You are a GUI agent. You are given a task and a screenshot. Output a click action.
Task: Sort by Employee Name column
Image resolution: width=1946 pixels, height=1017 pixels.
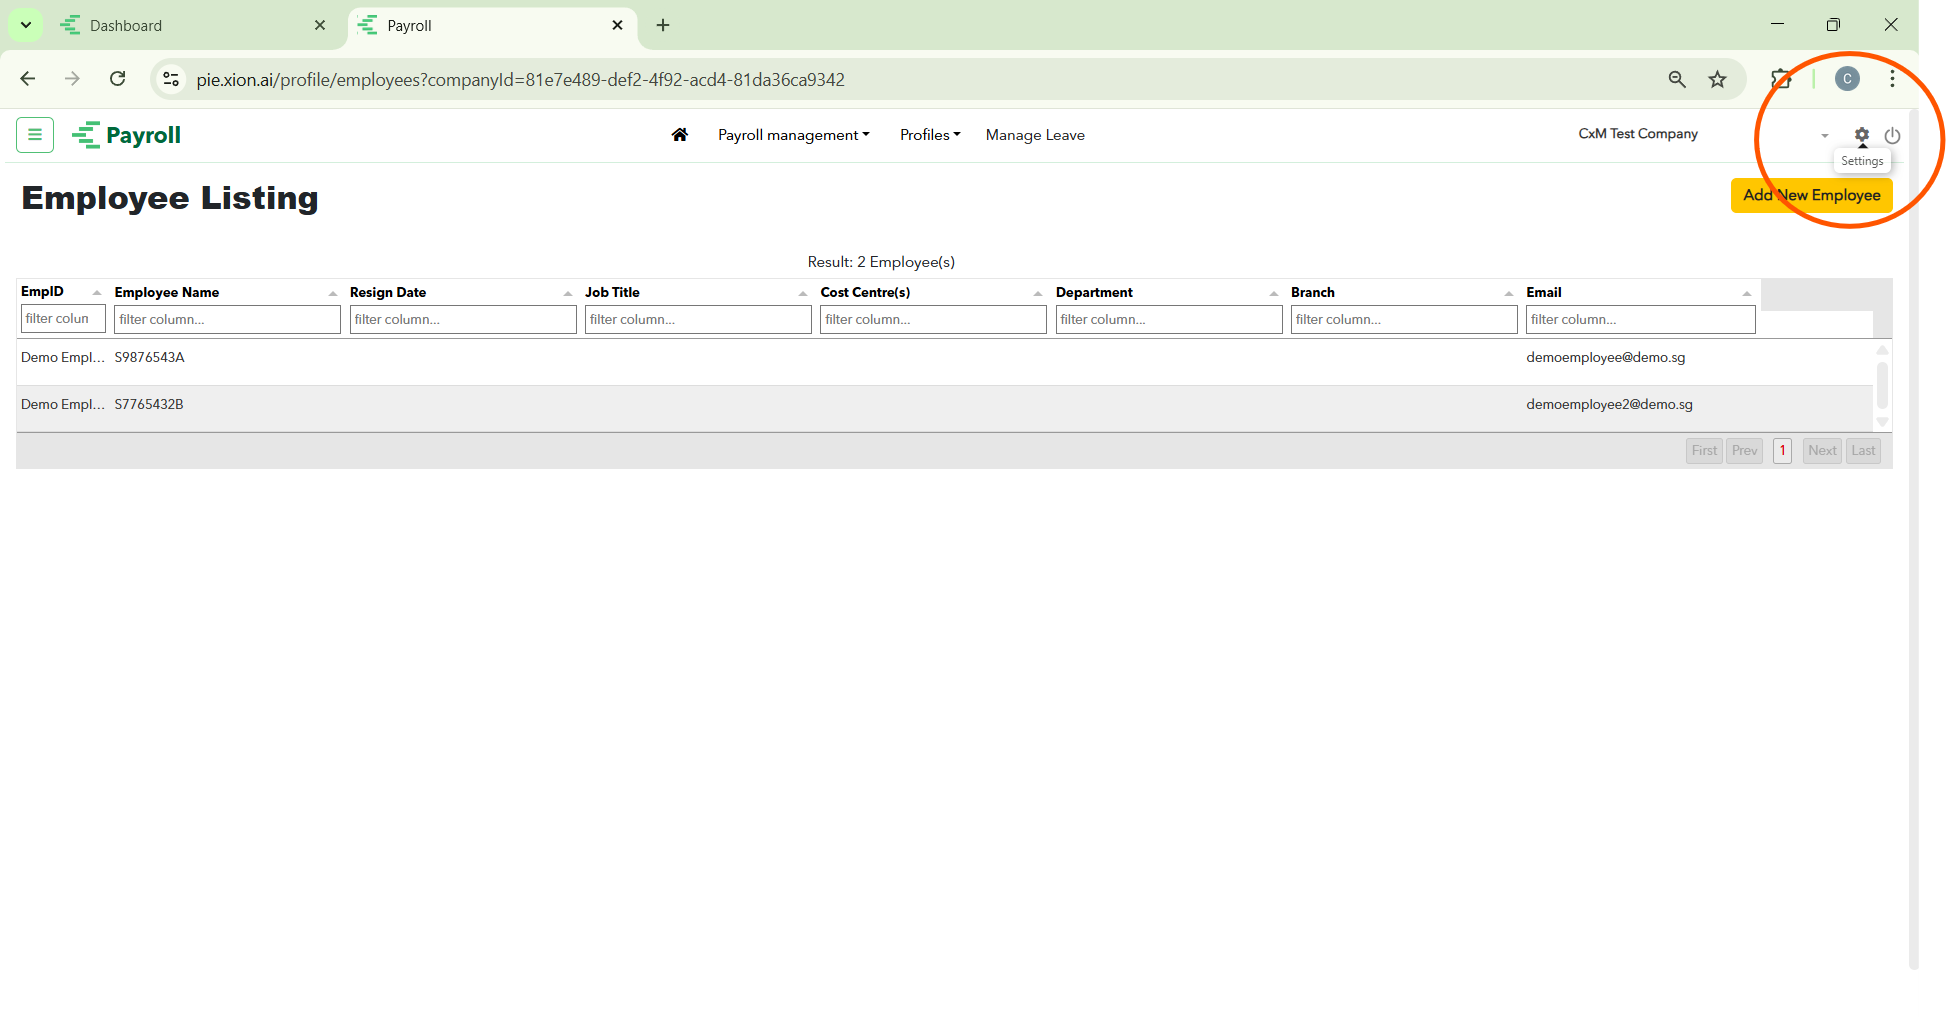coord(166,292)
